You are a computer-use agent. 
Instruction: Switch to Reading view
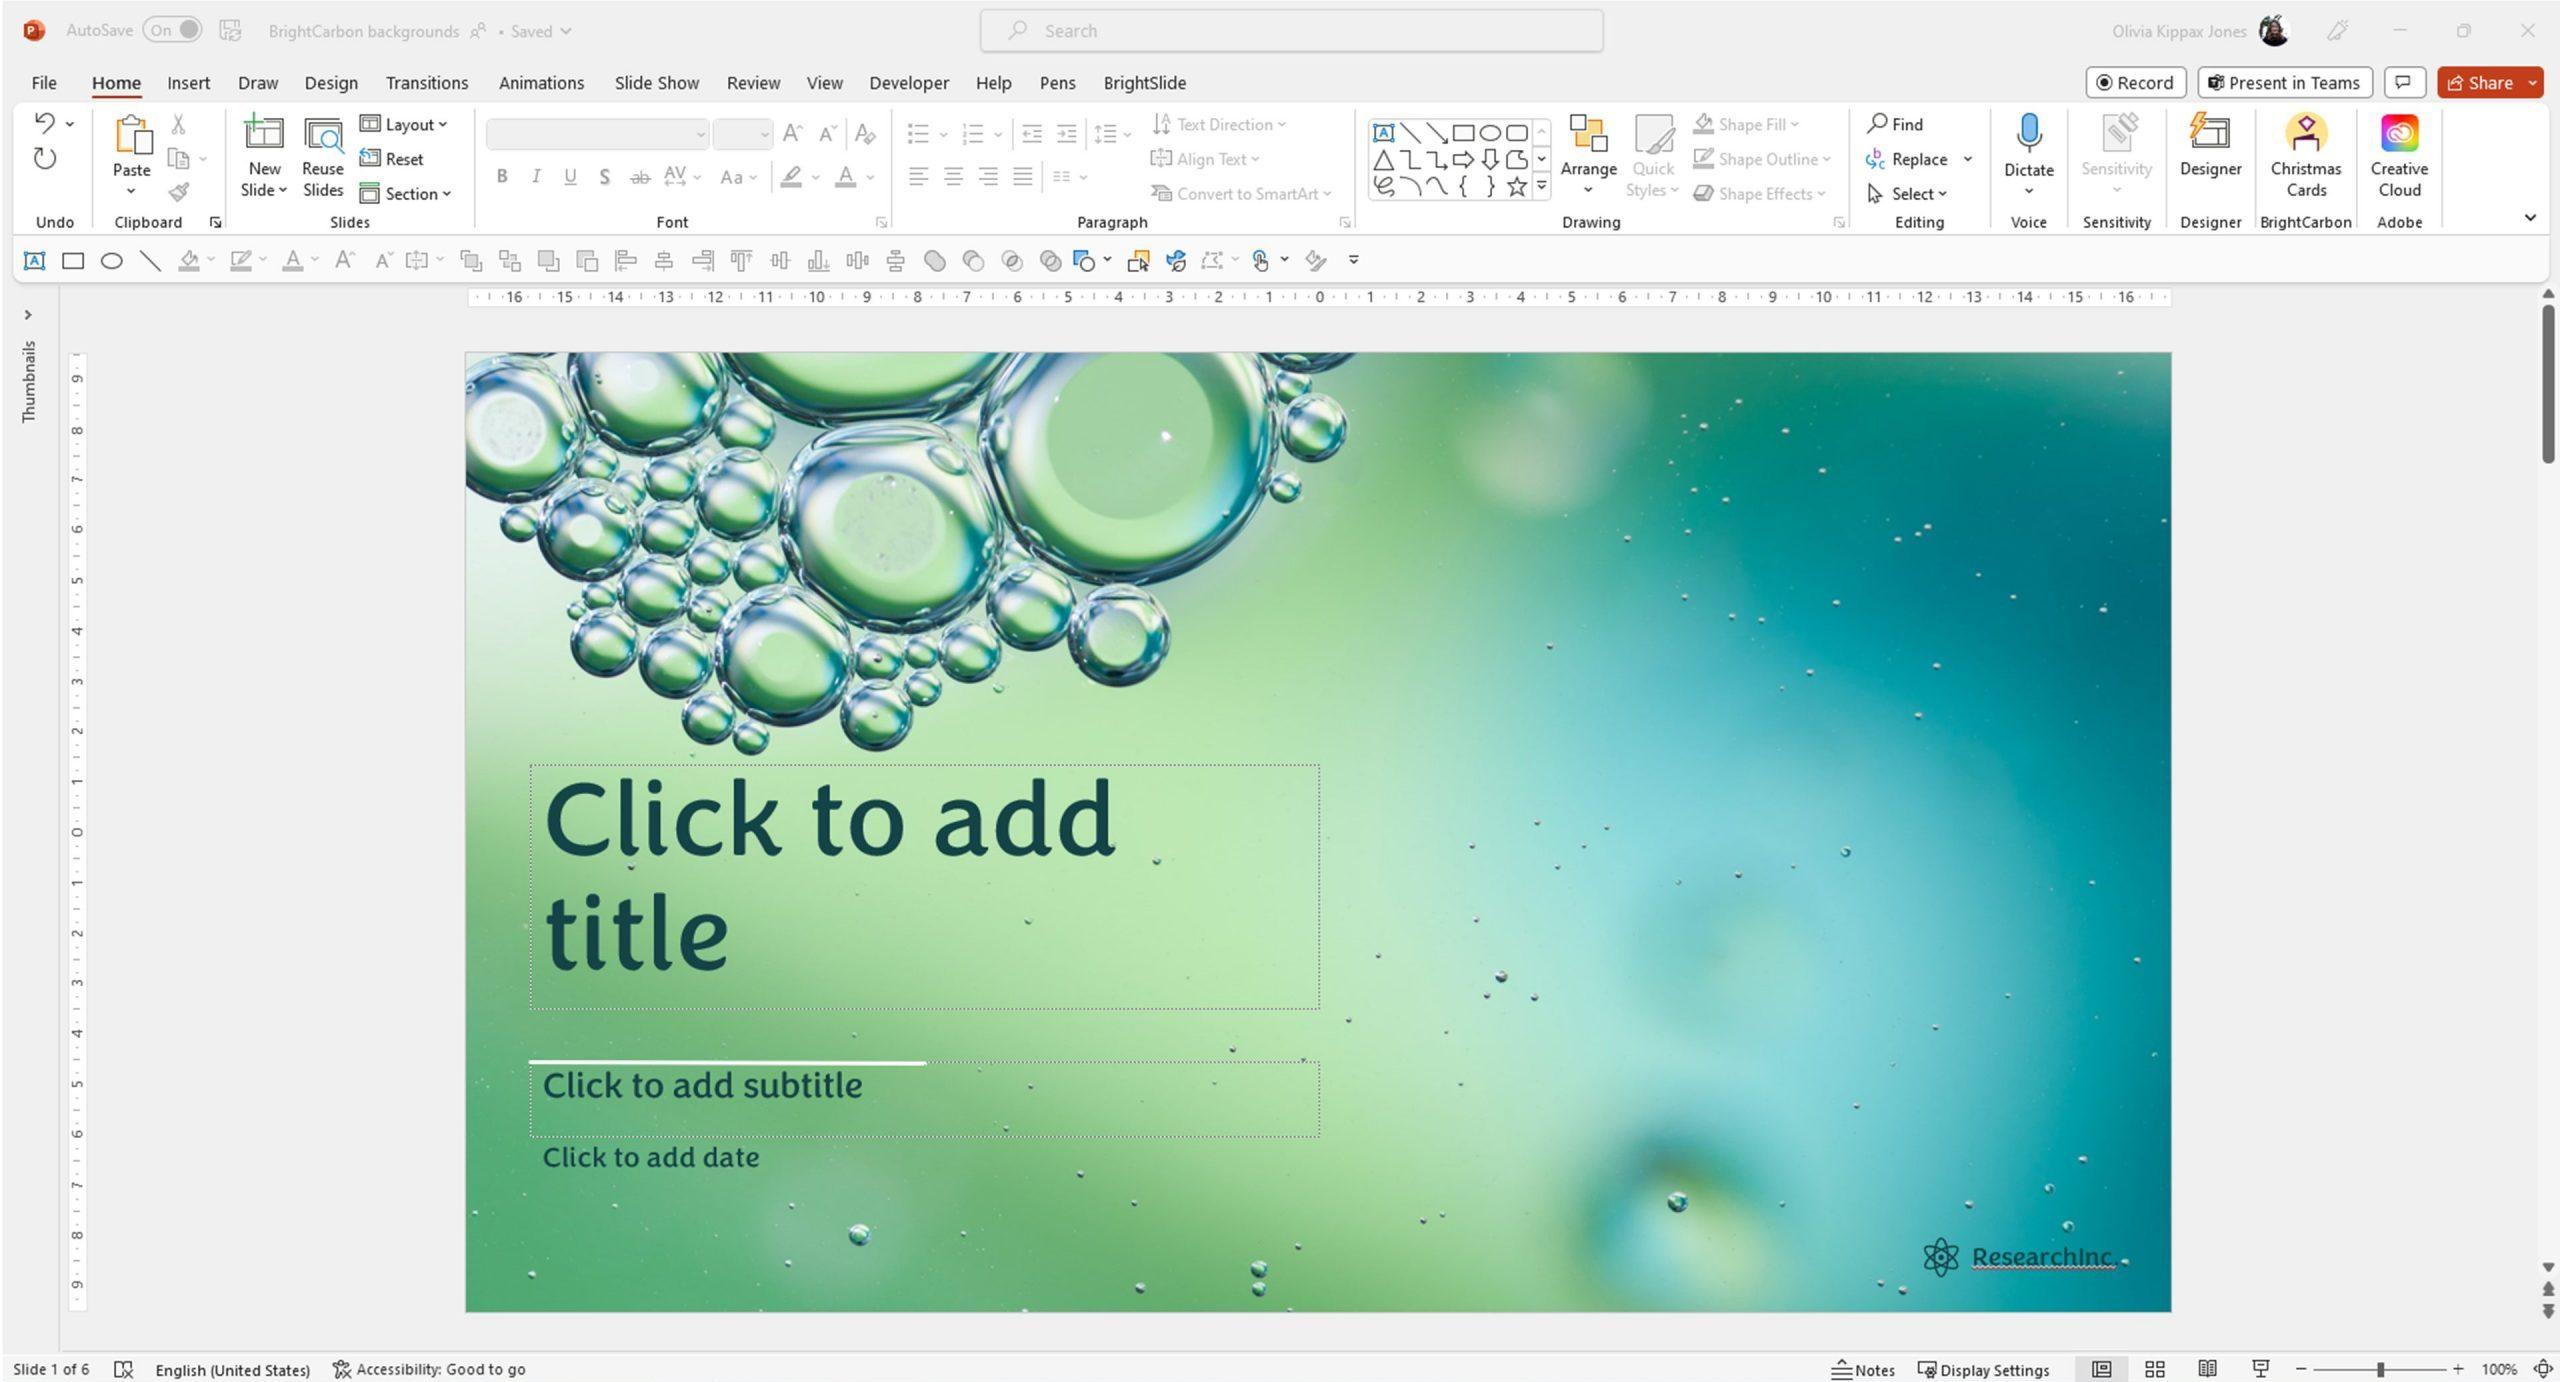click(2207, 1369)
